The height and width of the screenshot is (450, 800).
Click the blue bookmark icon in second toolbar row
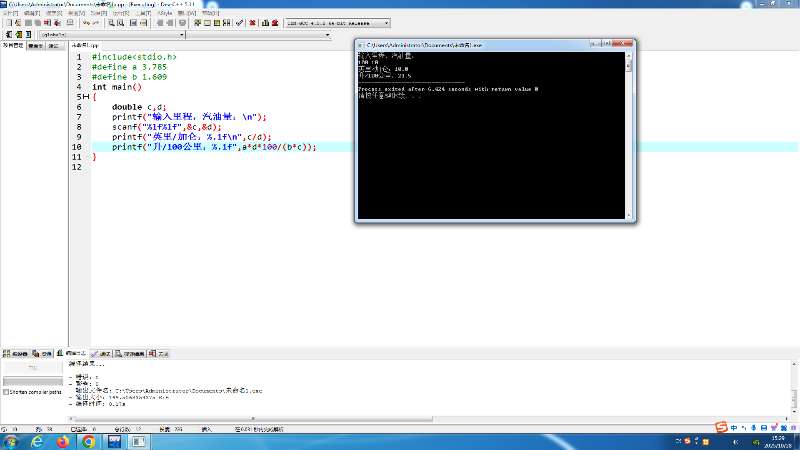tap(28, 34)
